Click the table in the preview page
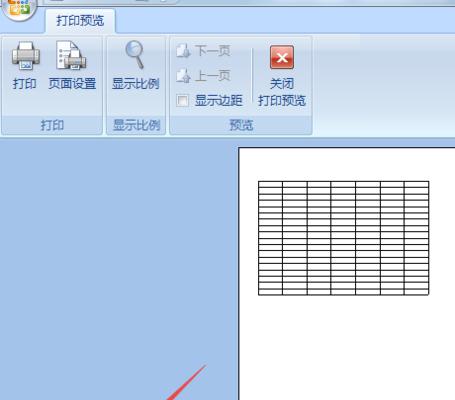 [x=343, y=238]
